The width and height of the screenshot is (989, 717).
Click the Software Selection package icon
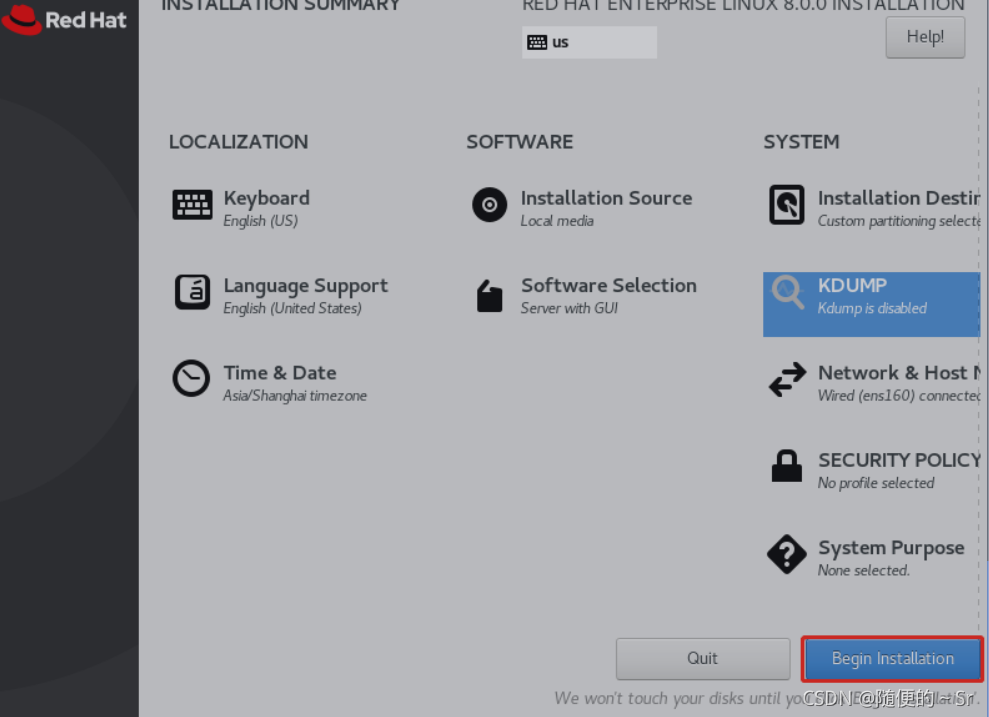[489, 296]
